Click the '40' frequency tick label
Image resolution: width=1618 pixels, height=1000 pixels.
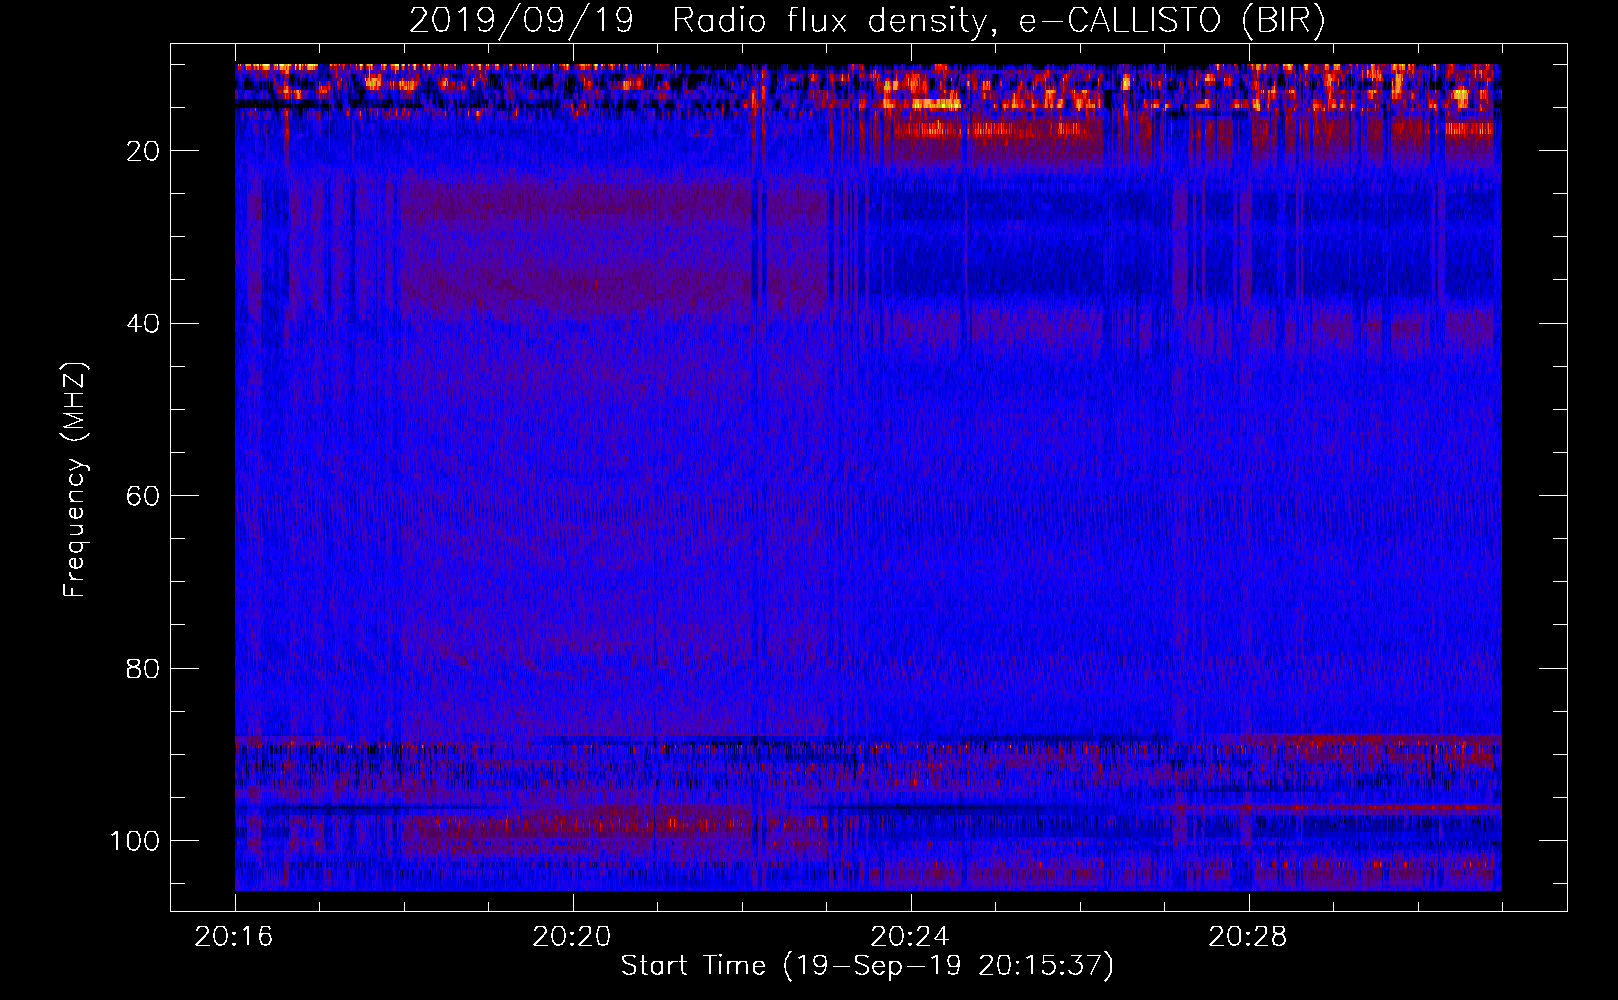pyautogui.click(x=144, y=324)
